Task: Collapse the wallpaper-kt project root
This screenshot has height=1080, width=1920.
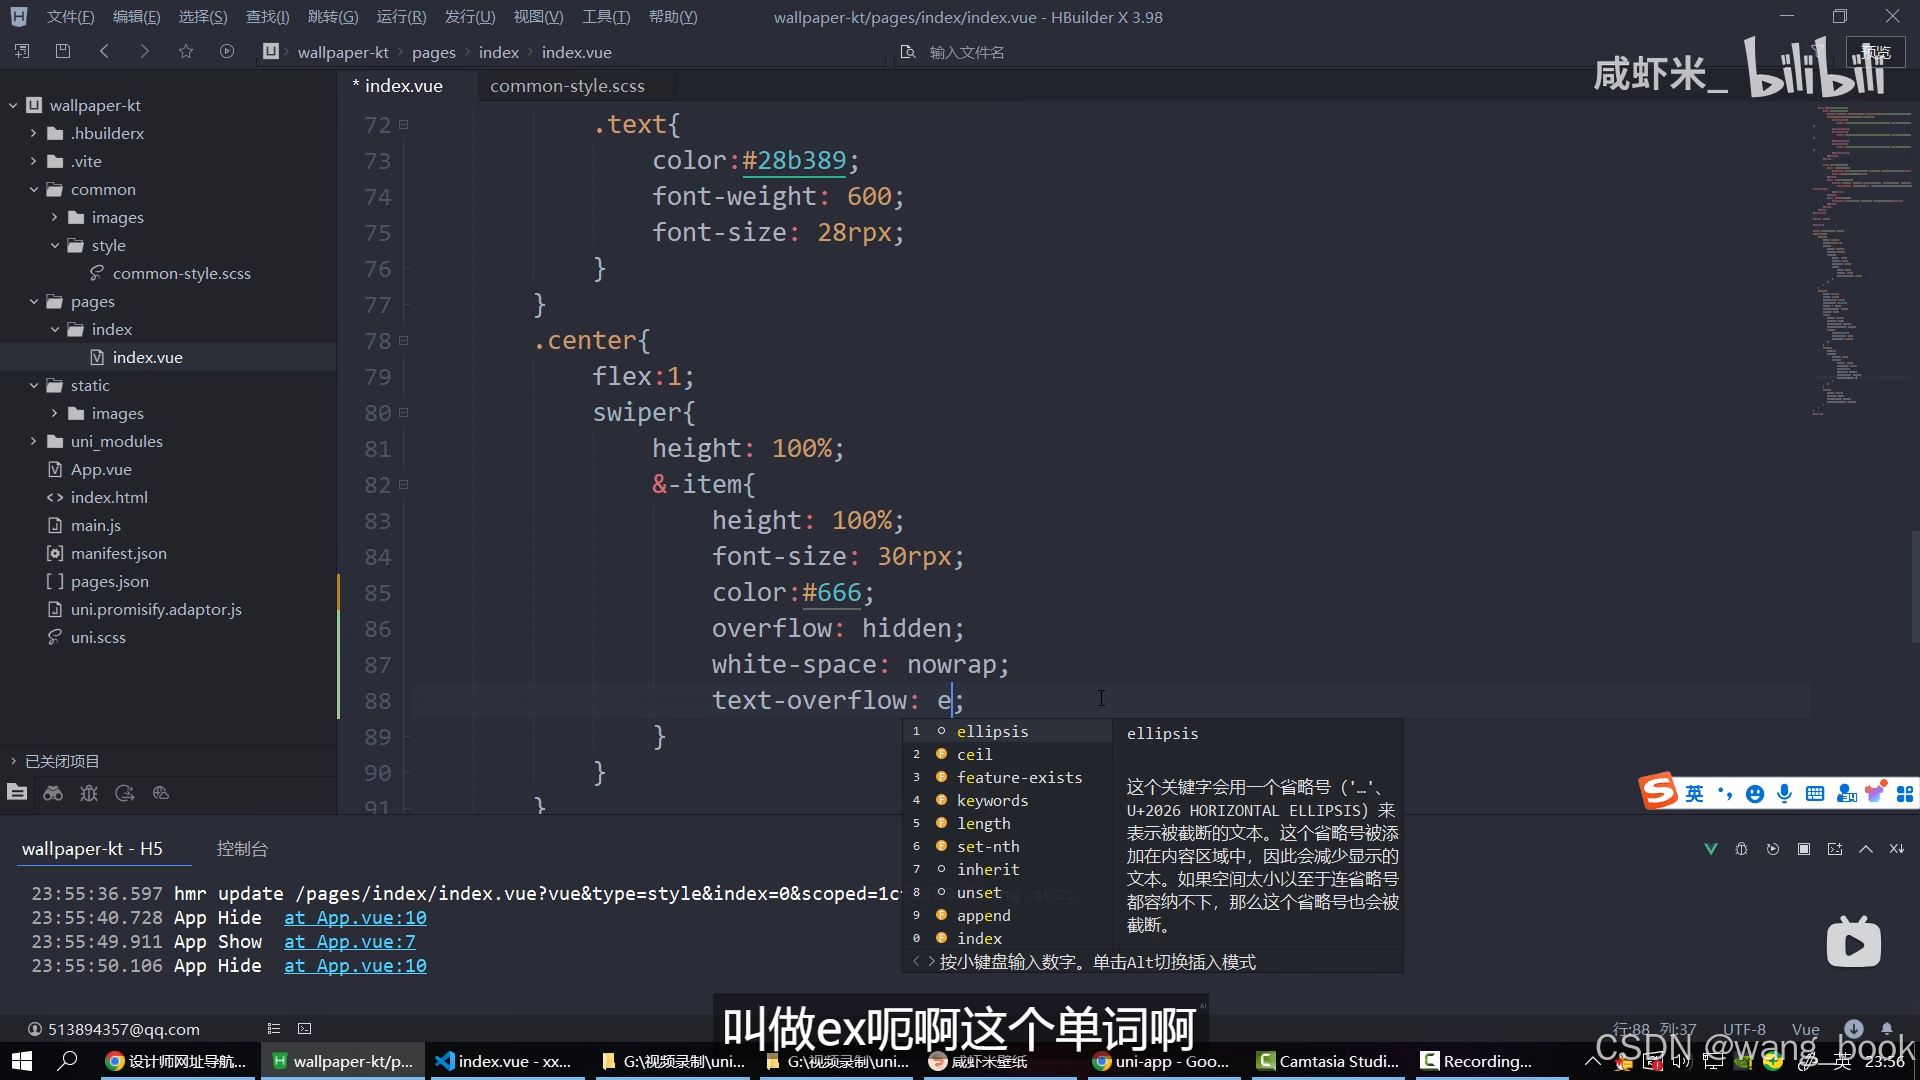Action: pyautogui.click(x=13, y=105)
